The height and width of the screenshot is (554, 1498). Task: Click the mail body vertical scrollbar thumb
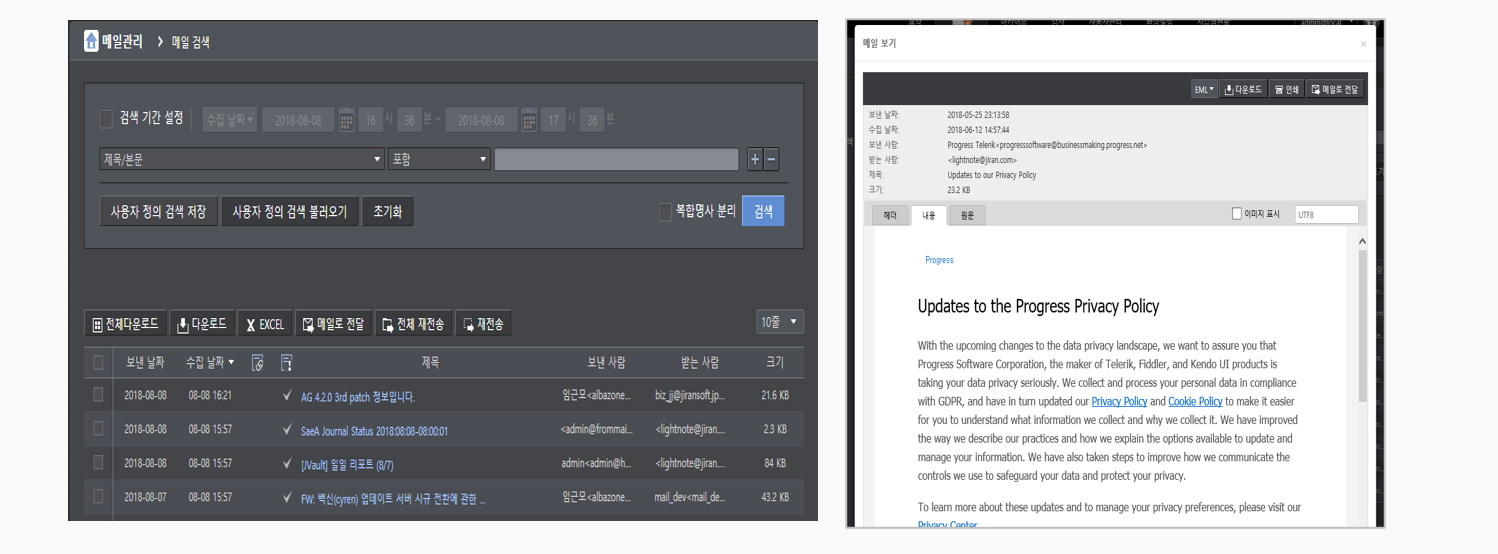click(1362, 326)
